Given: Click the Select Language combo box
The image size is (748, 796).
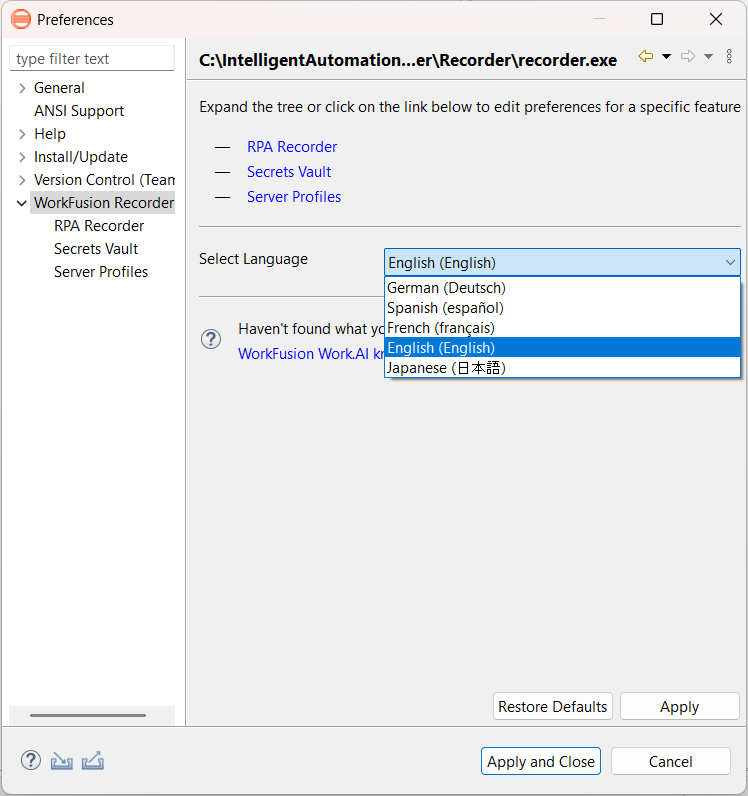Looking at the screenshot, I should pyautogui.click(x=562, y=262).
